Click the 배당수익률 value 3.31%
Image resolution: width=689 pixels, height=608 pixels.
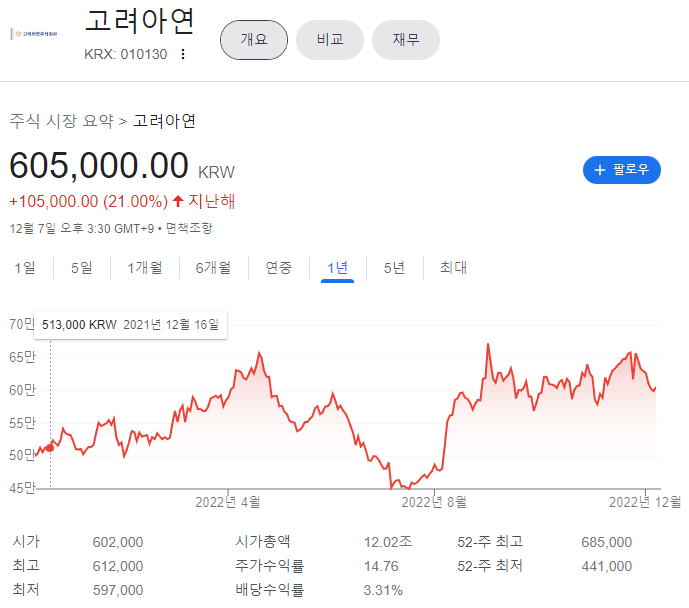point(383,590)
